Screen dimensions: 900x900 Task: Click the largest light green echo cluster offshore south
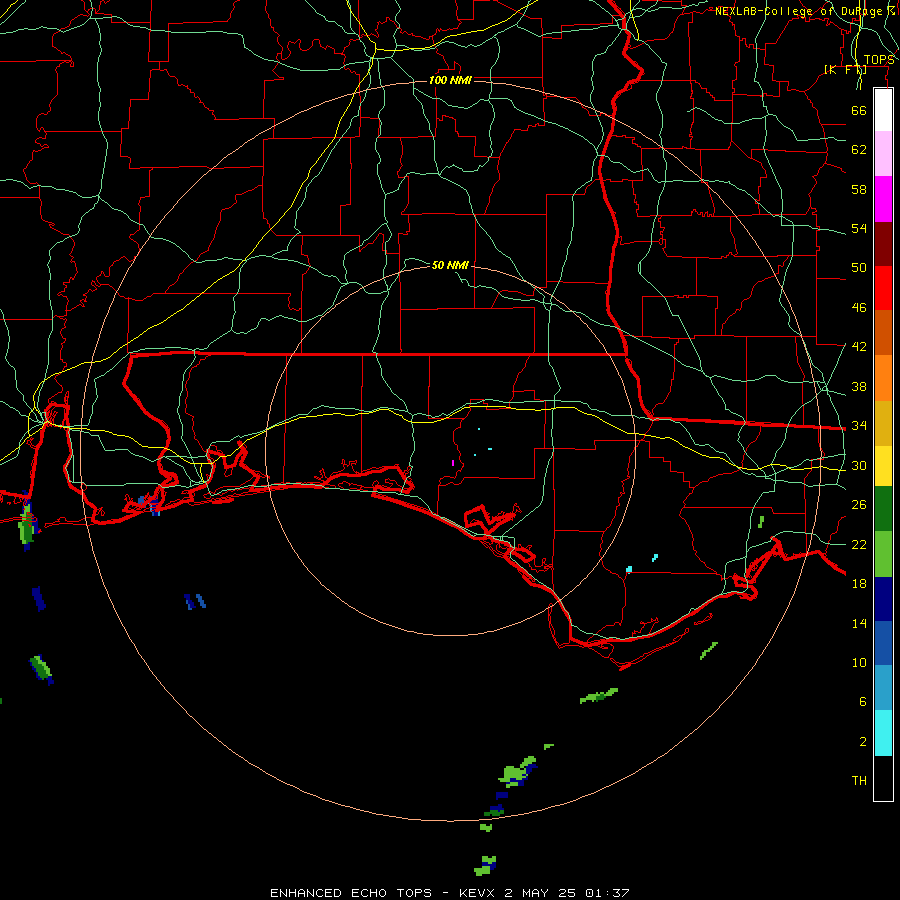[x=518, y=772]
